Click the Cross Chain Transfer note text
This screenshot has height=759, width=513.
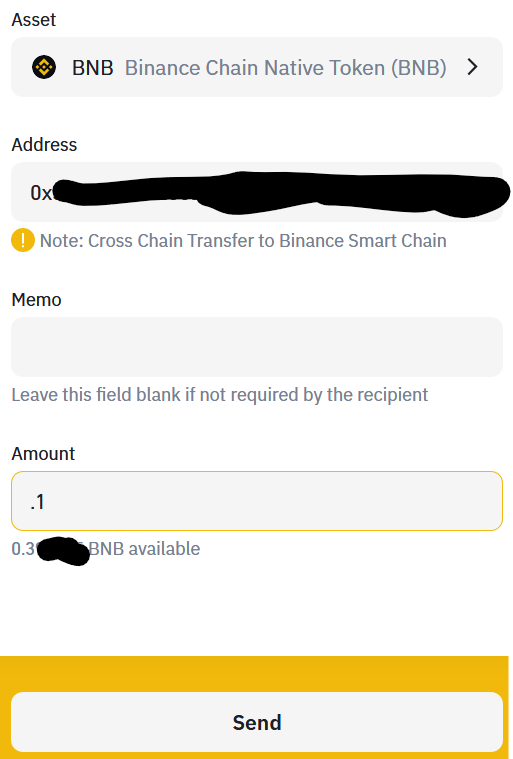coord(243,241)
